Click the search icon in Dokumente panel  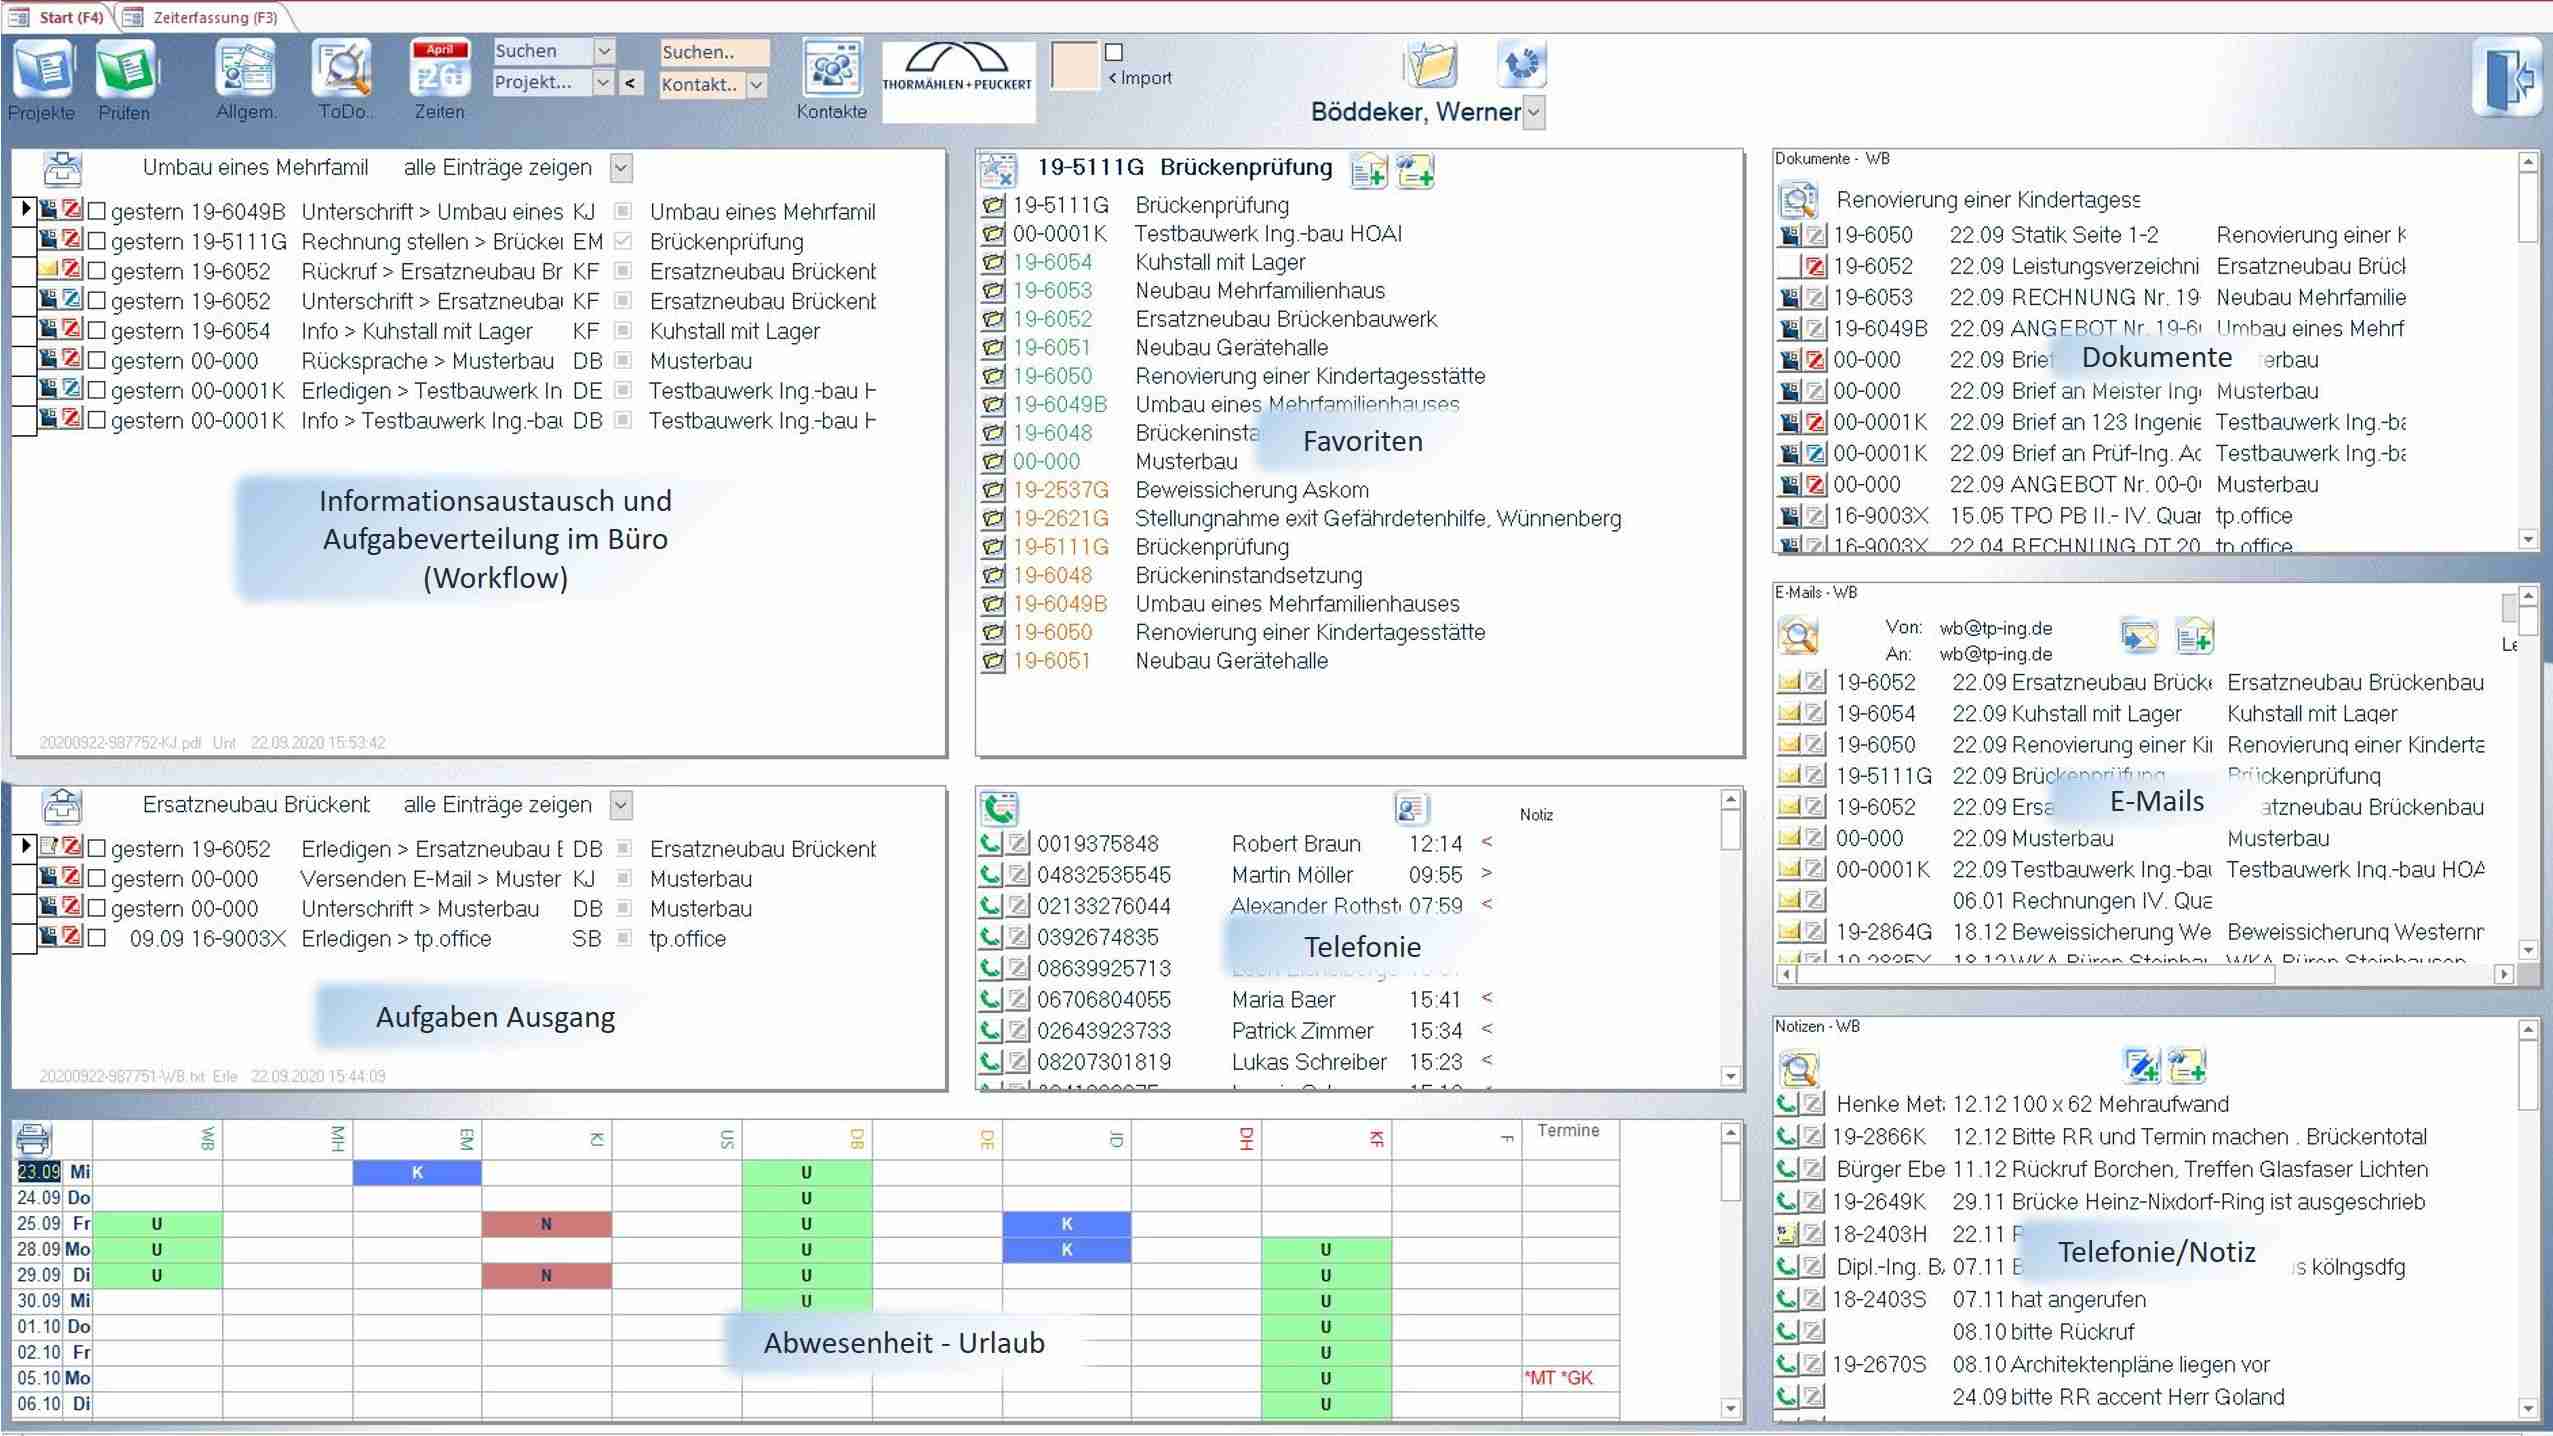click(1798, 200)
